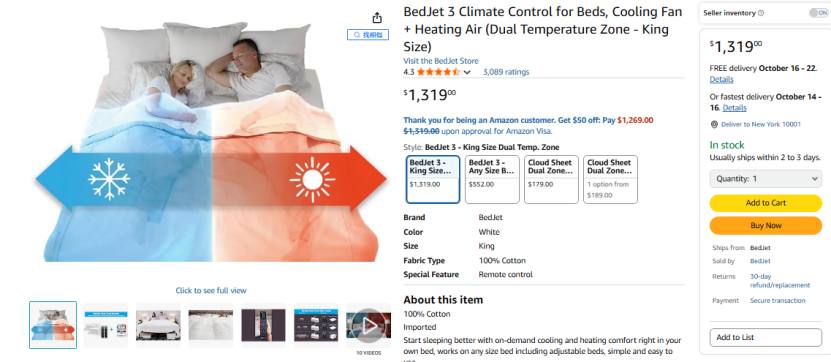
Task: Play the product video thumbnail
Action: click(x=368, y=325)
